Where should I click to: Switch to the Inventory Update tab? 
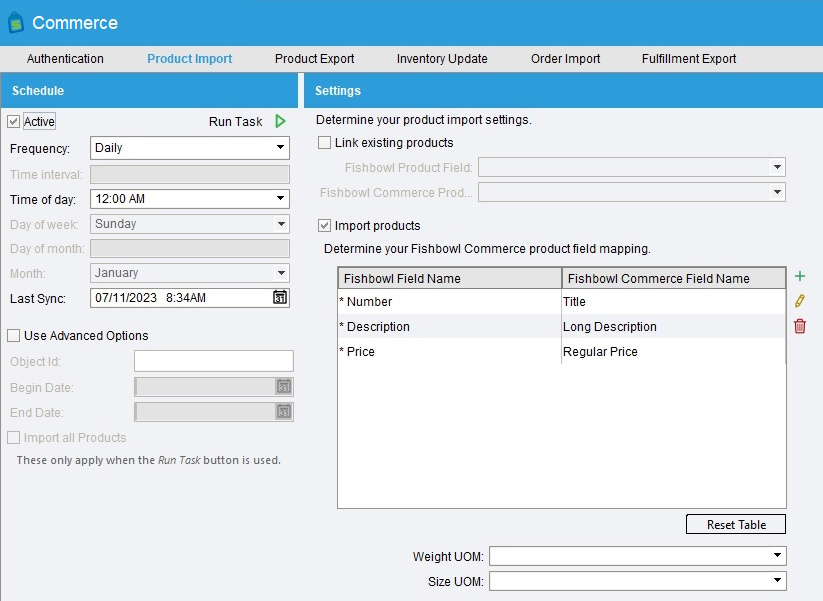coord(442,59)
